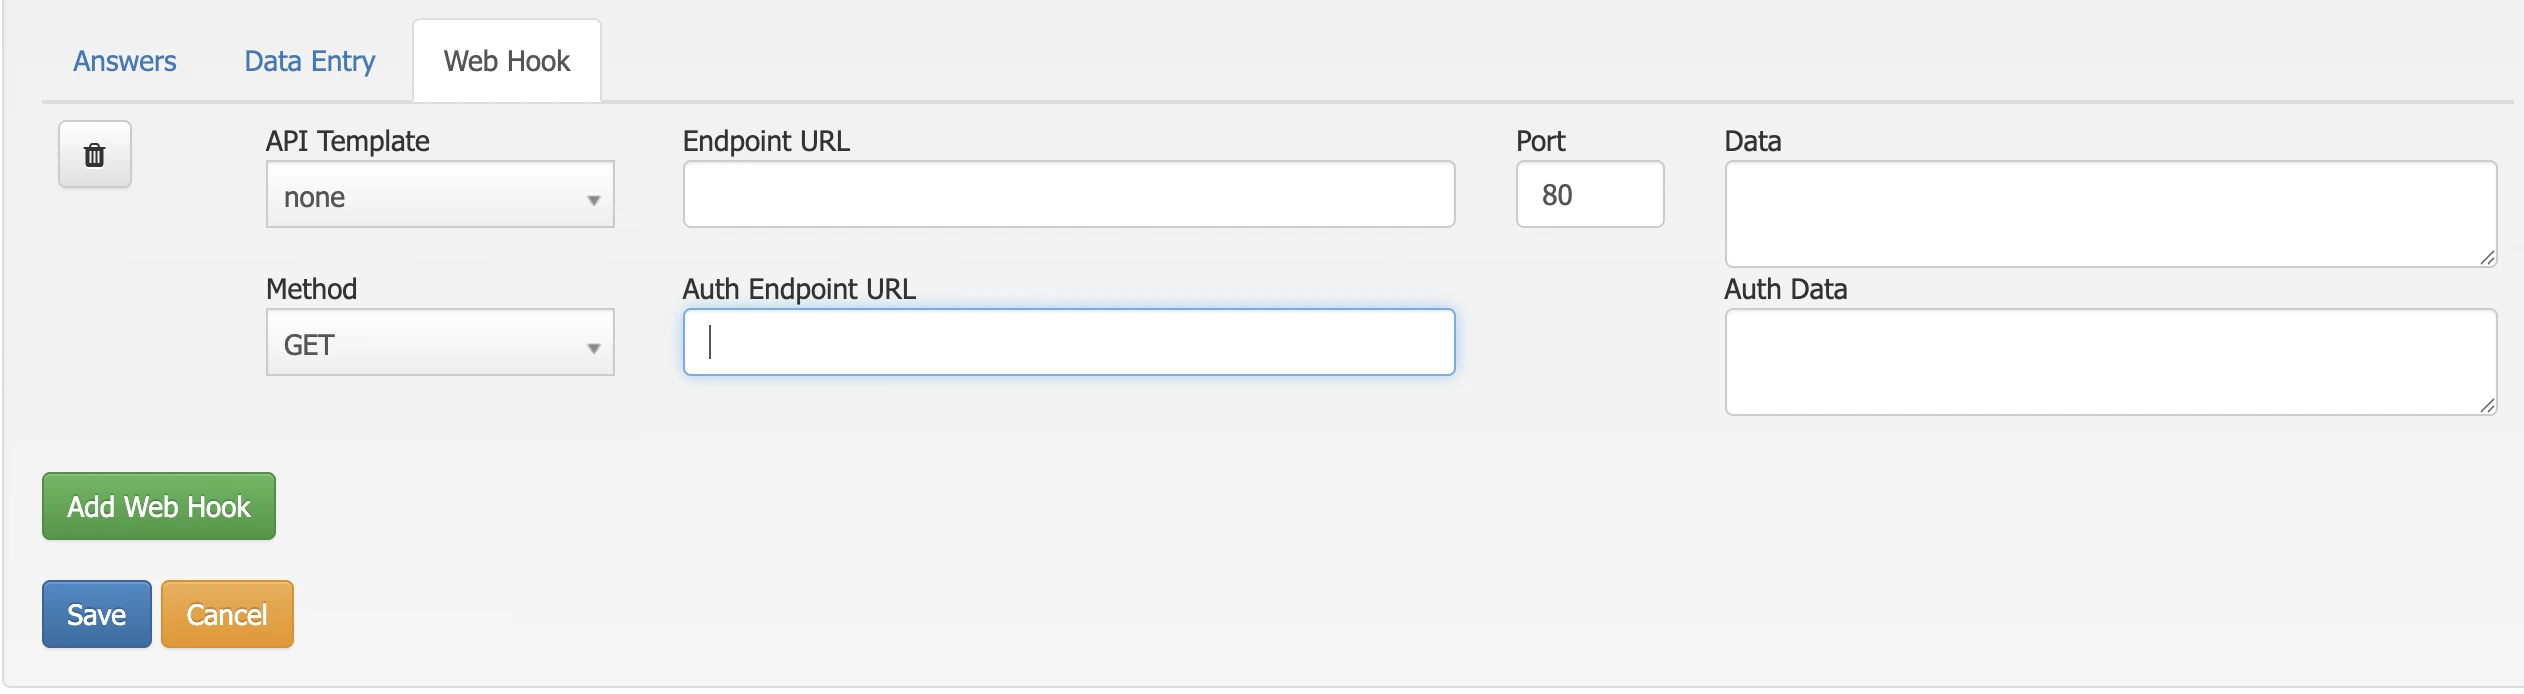Click the Add Web Hook button
The height and width of the screenshot is (694, 2524).
157,506
